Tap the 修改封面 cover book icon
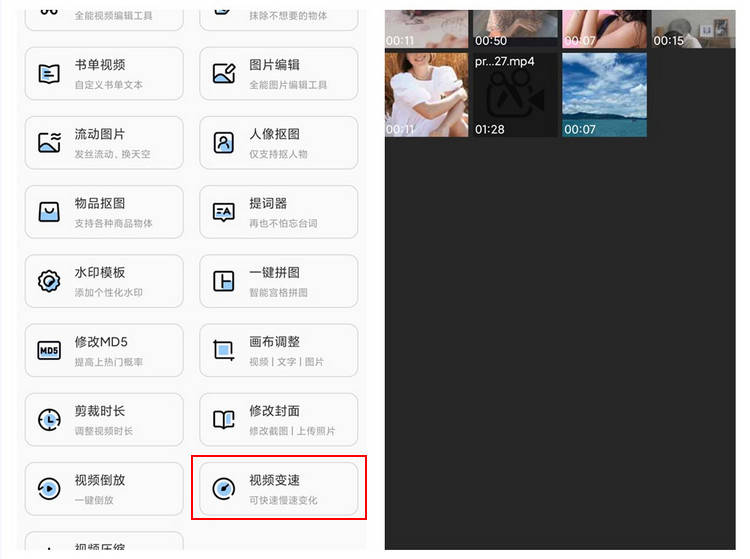This screenshot has width=750, height=559. [x=224, y=419]
